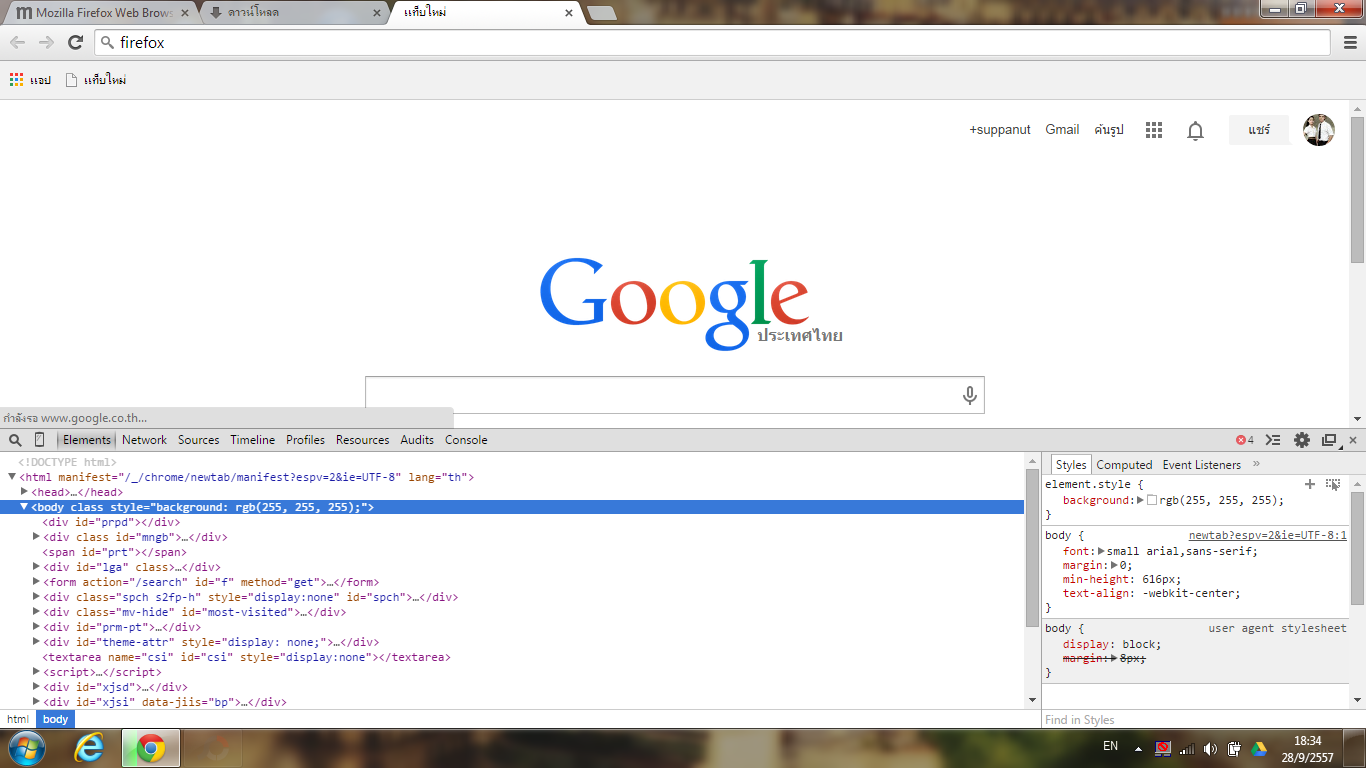This screenshot has height=768, width=1366.
Task: Select the Event Listeners sidebar tab
Action: tap(1202, 465)
